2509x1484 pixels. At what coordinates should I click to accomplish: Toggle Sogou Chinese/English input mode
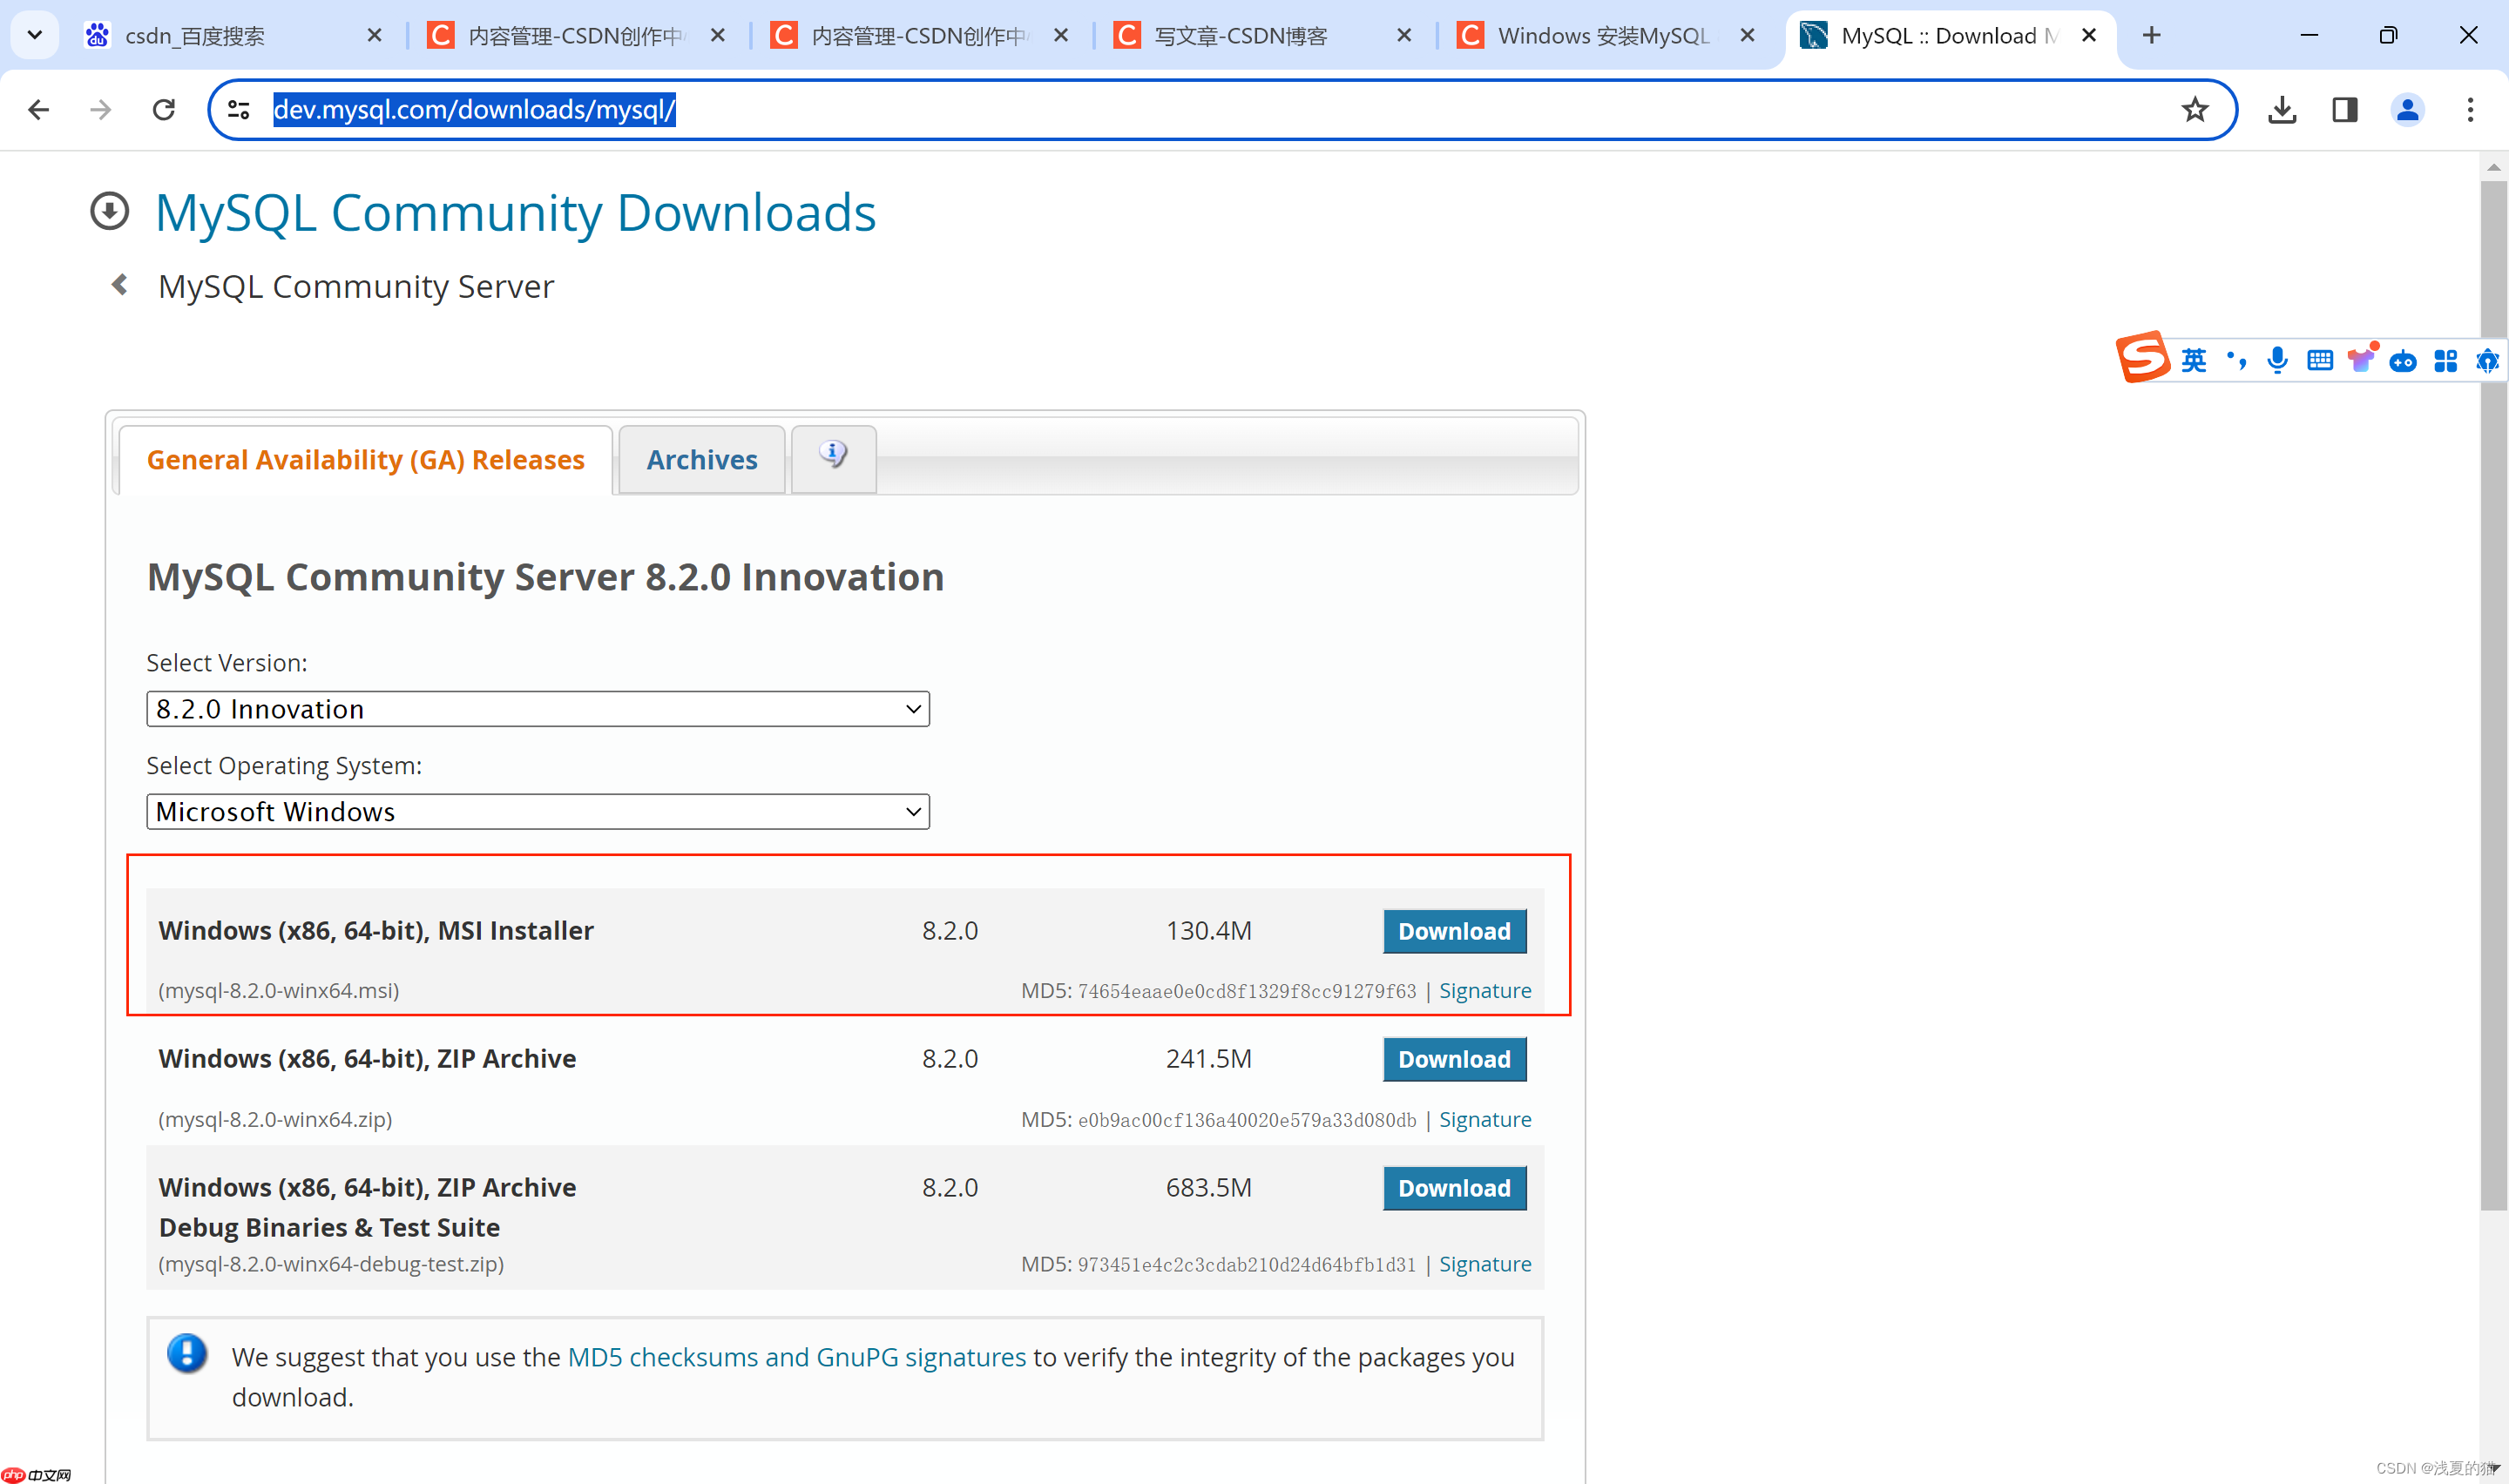2194,360
